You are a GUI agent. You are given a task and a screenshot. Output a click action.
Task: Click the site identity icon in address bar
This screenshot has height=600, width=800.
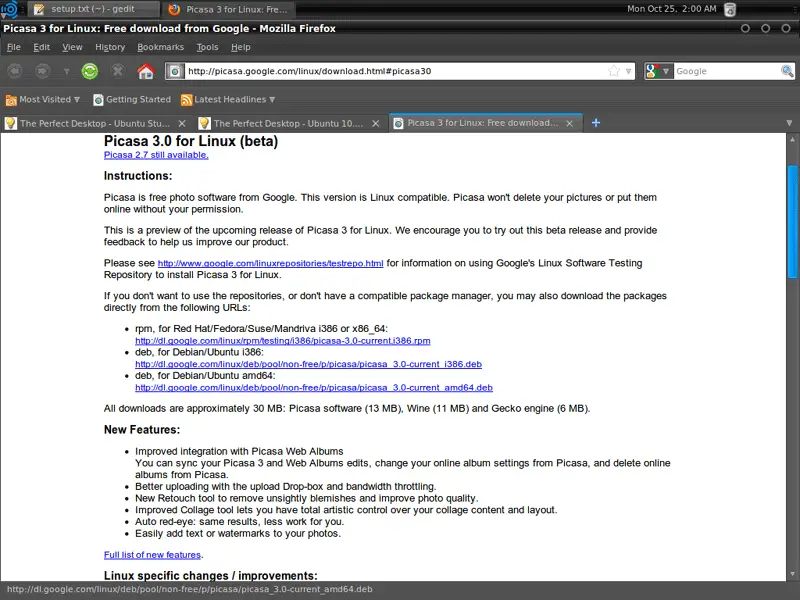(x=174, y=71)
